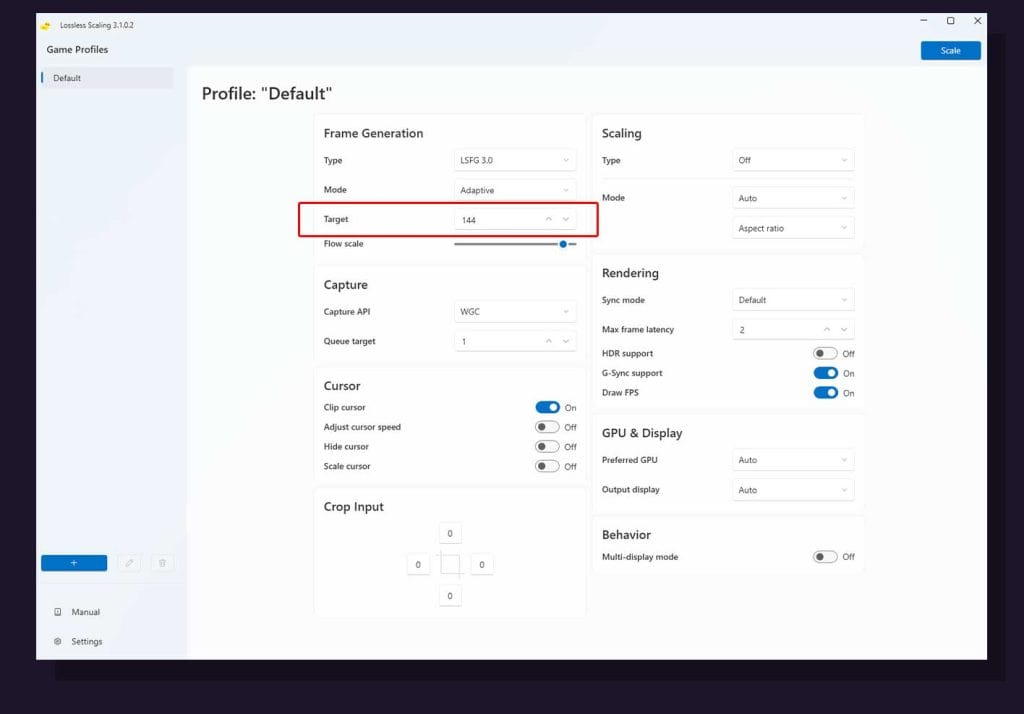Add a new game profile with plus button
This screenshot has height=714, width=1024.
point(74,563)
